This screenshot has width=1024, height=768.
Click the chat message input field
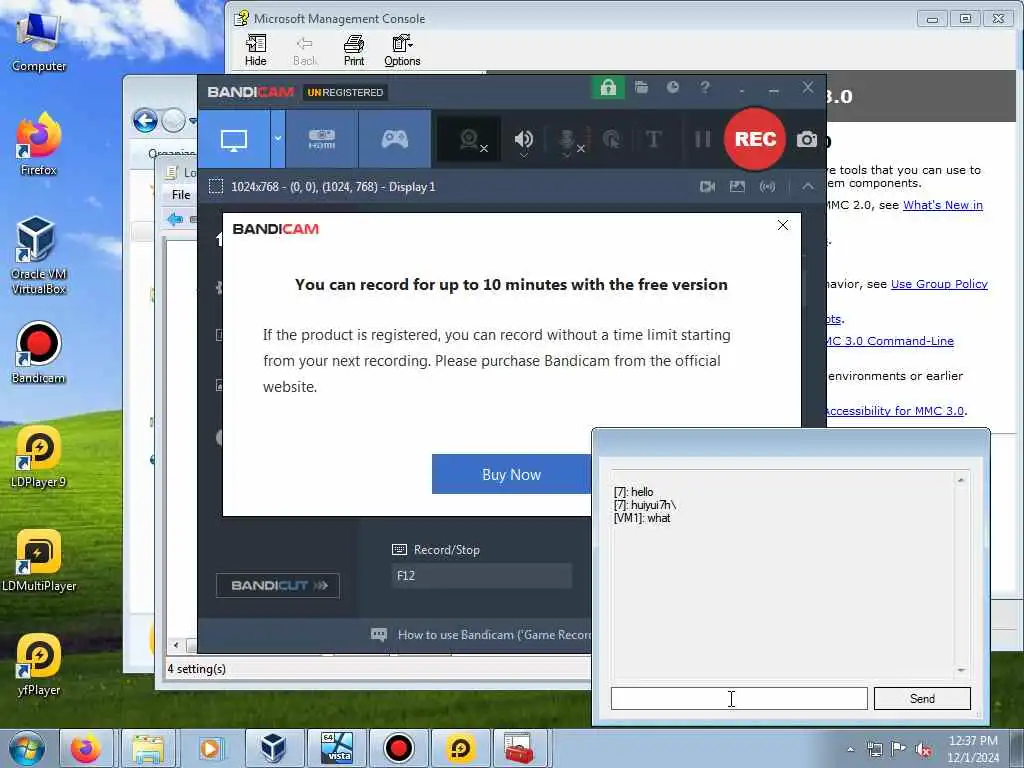[739, 699]
